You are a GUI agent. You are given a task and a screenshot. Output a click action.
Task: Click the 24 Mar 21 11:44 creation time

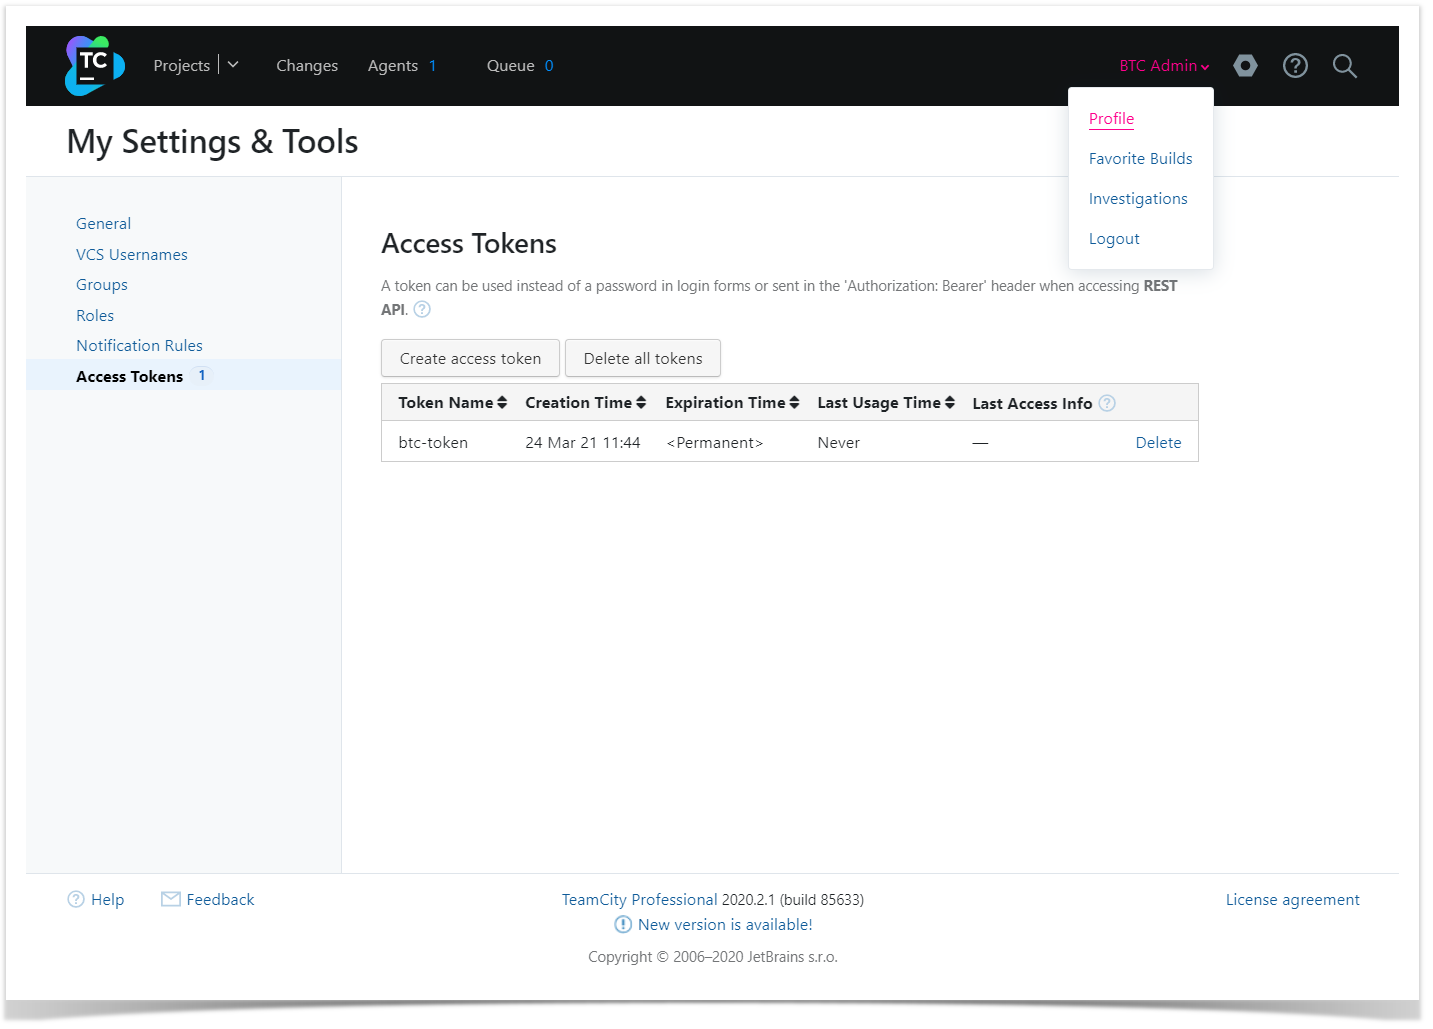583,442
